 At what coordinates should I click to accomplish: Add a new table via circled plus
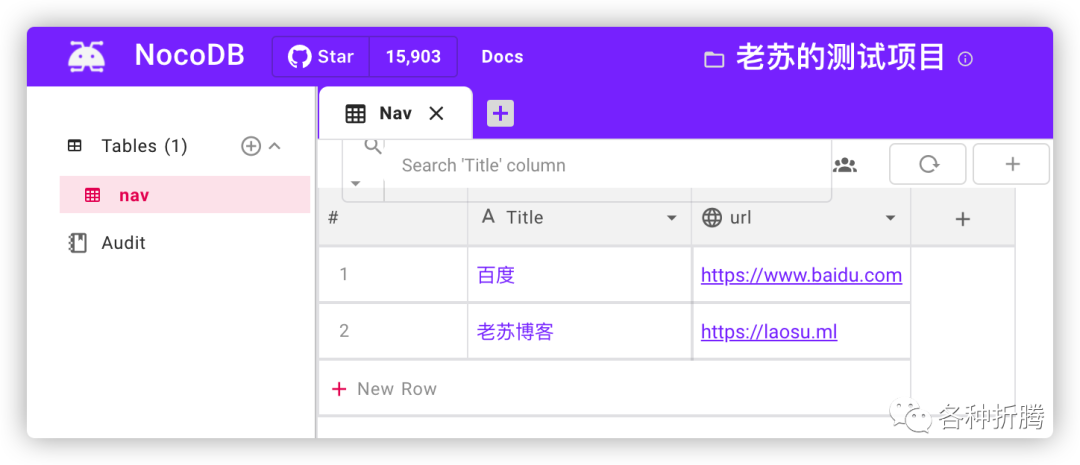click(x=251, y=146)
